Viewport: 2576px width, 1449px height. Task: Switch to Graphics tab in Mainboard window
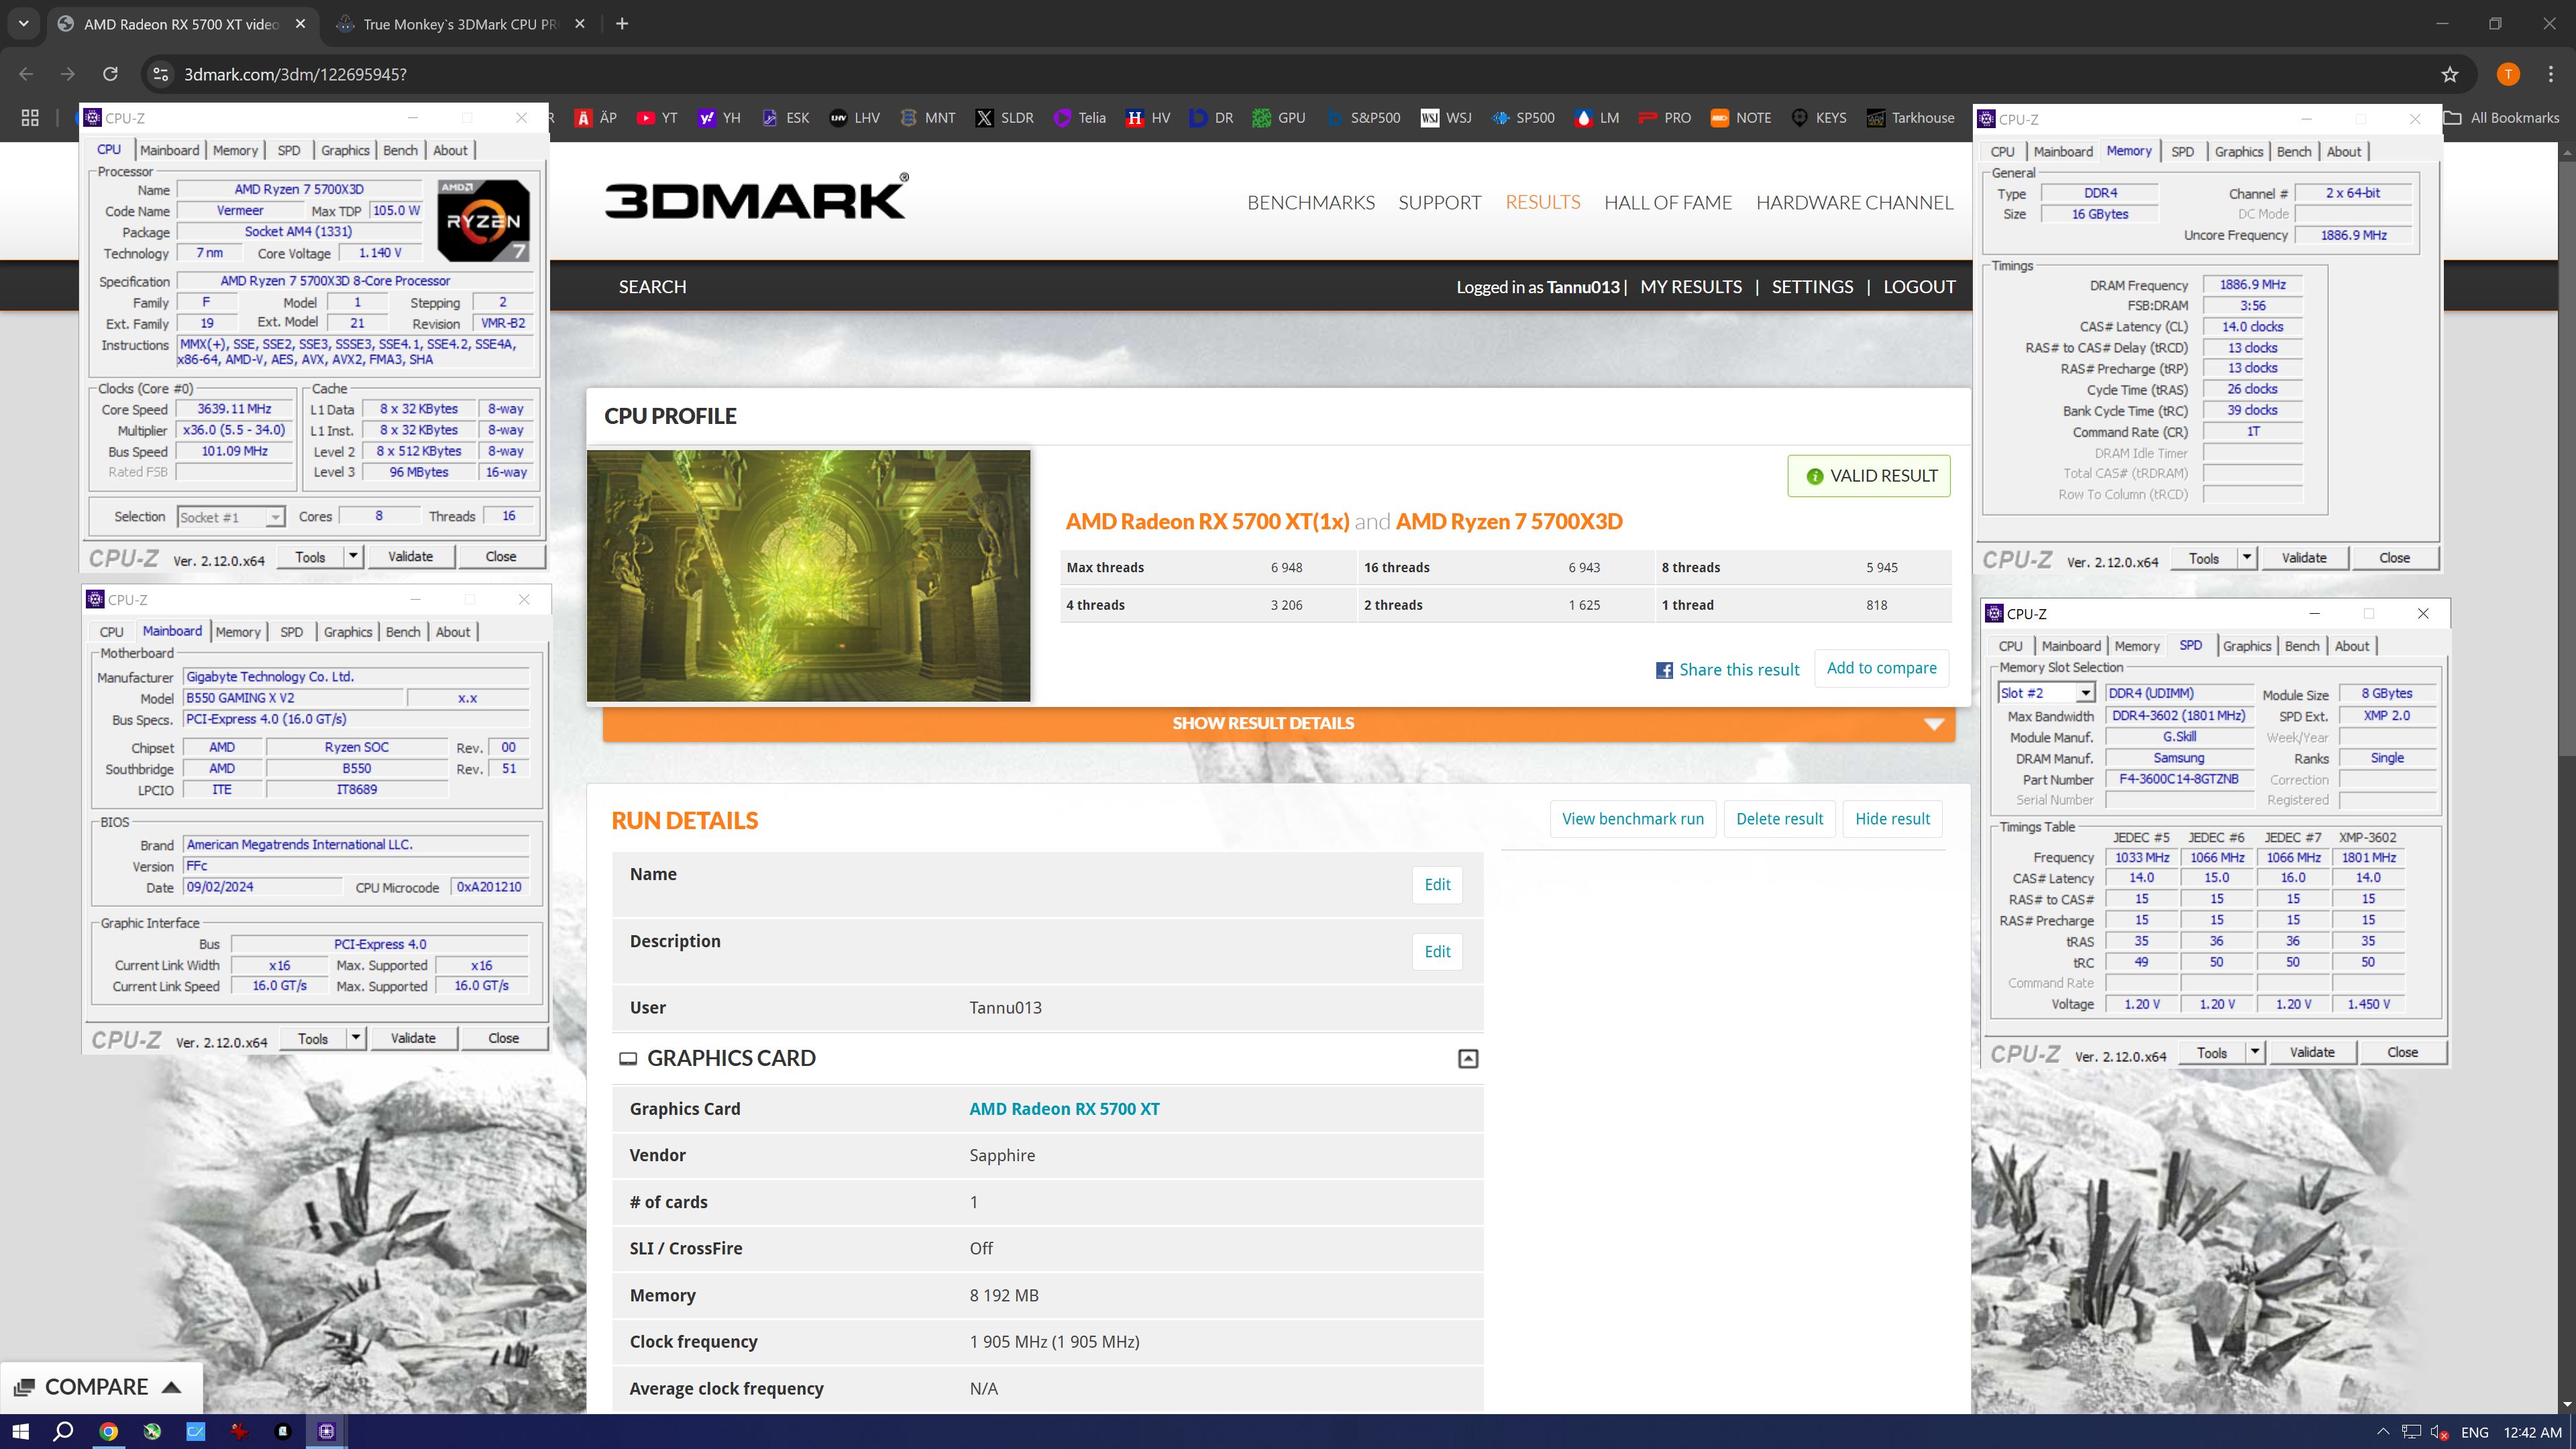pyautogui.click(x=348, y=632)
